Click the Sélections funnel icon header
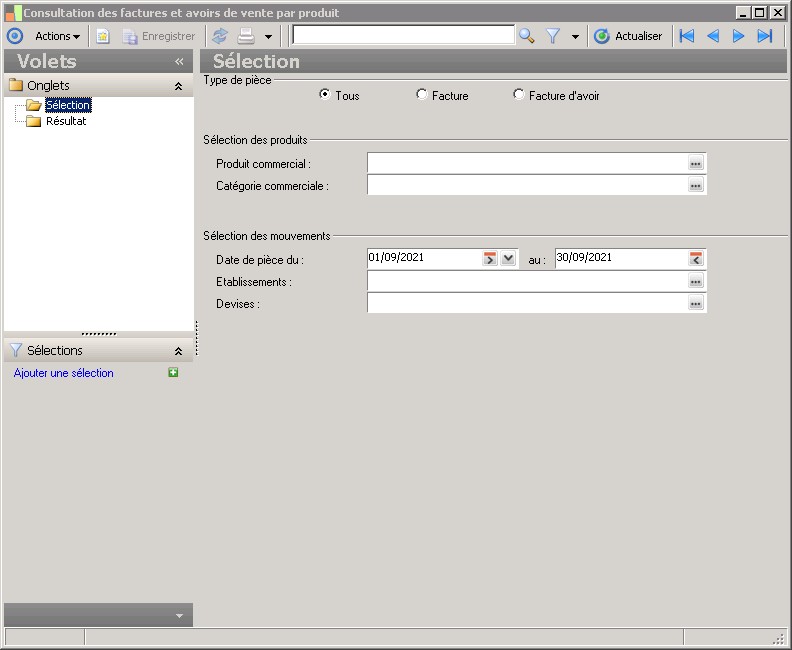The height and width of the screenshot is (650, 792). [x=16, y=349]
